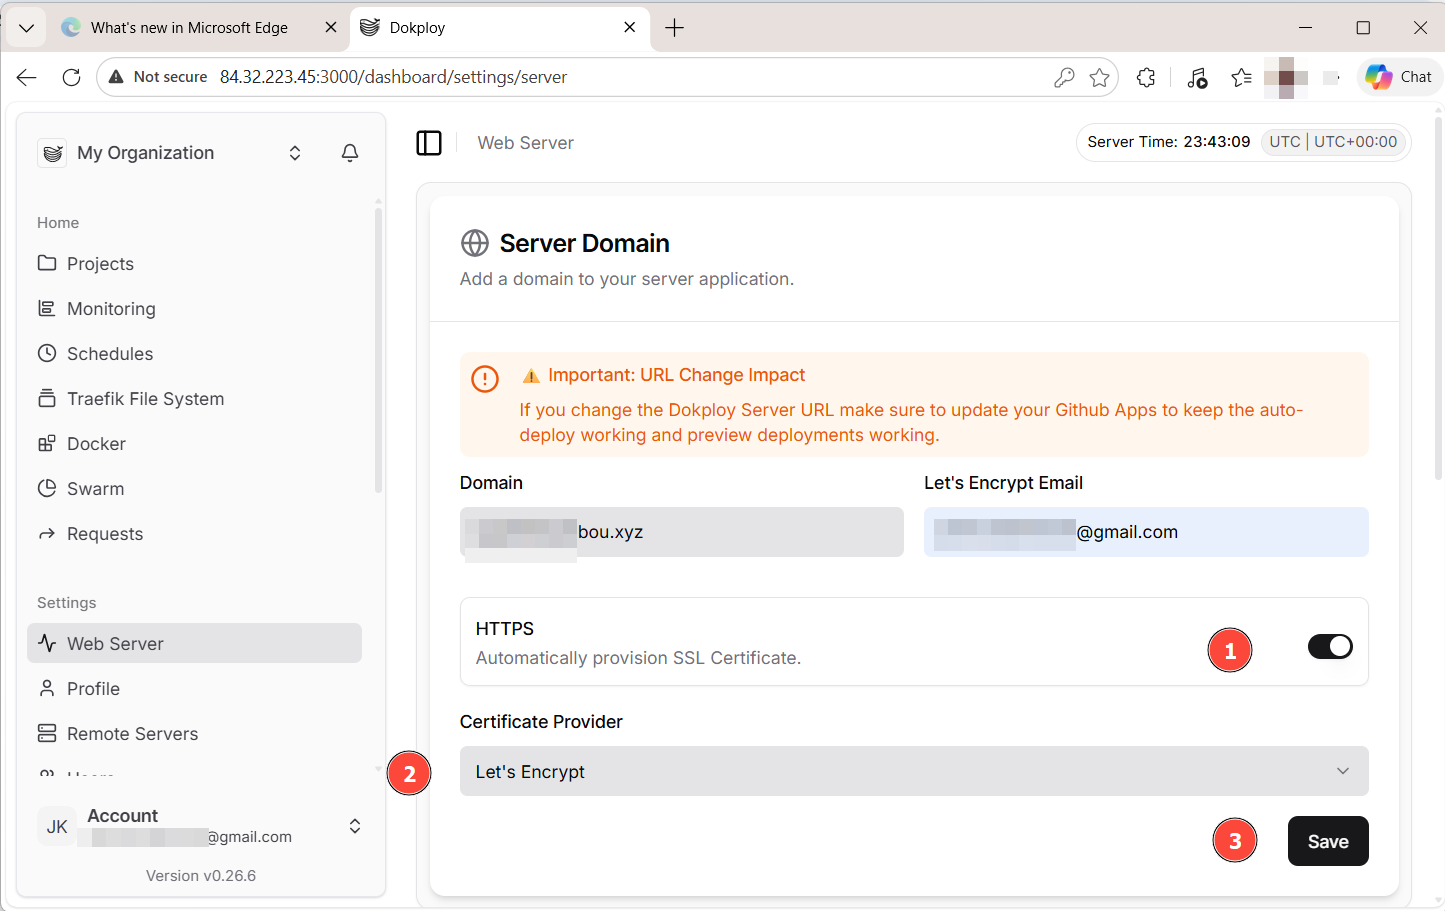The height and width of the screenshot is (911, 1445).
Task: Click the Let's Encrypt Email field
Action: [x=1145, y=532]
